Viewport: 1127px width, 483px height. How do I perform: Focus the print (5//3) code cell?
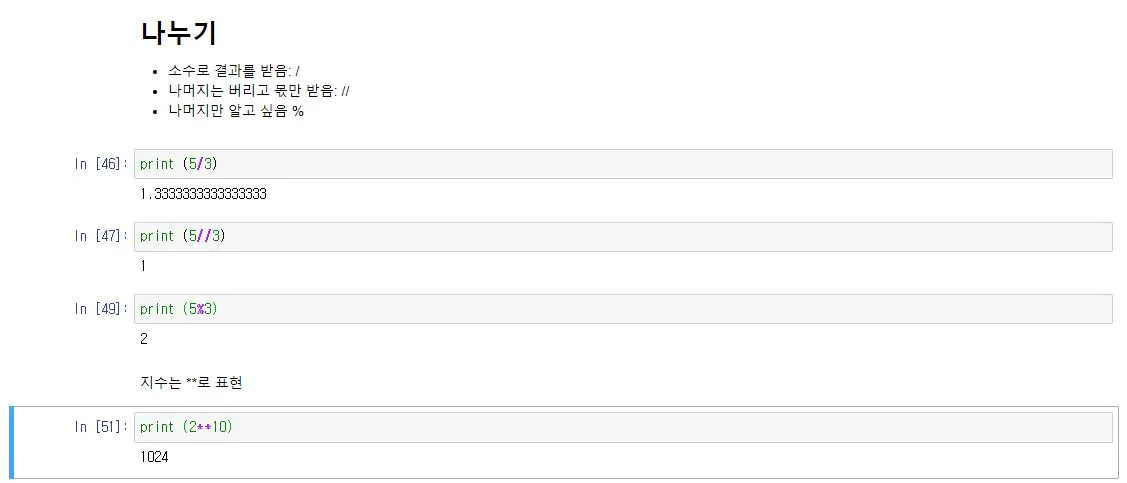pos(622,237)
